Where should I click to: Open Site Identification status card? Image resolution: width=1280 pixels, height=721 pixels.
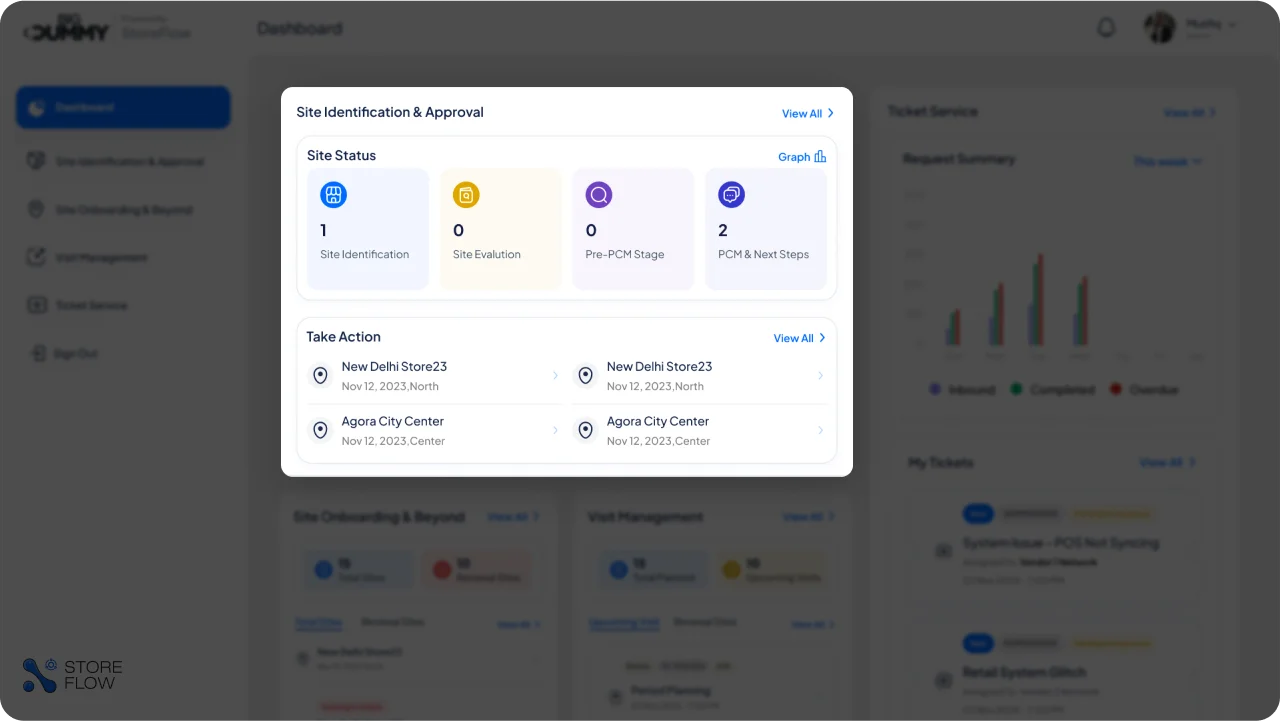tap(368, 229)
